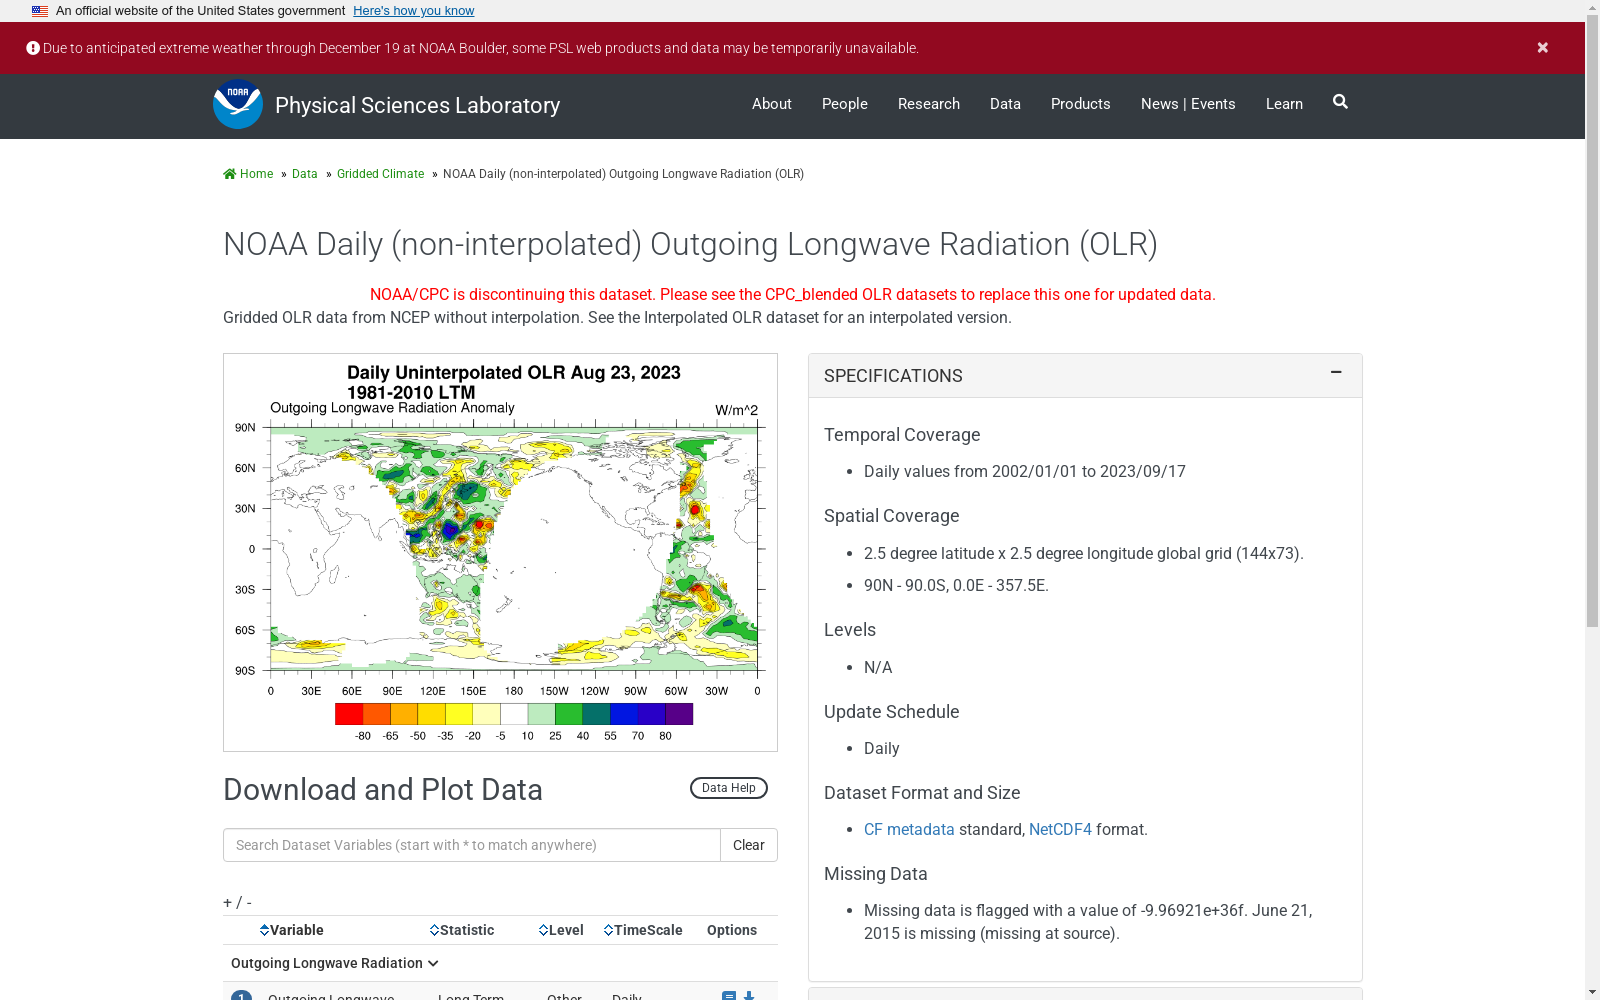Click the Data breadcrumb link
Screen dimensions: 1600x1000
(305, 174)
